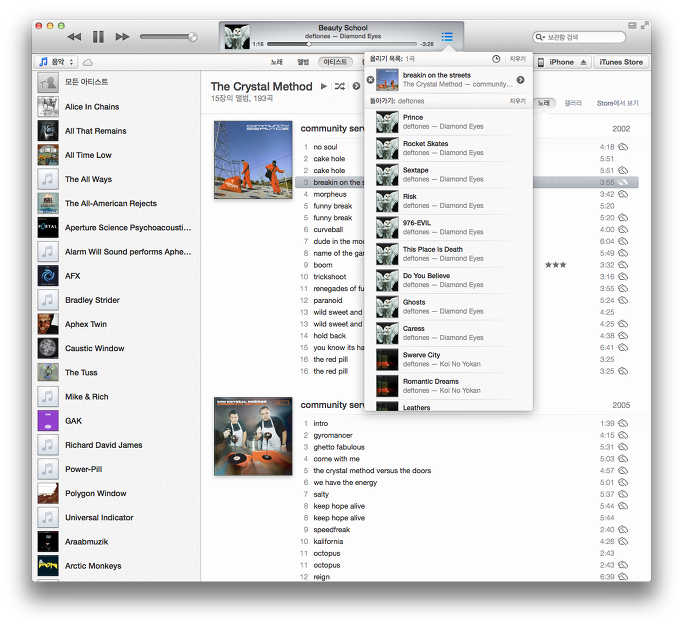This screenshot has width=683, height=626.
Task: Download 'curveball' via cloud icon
Action: (623, 230)
